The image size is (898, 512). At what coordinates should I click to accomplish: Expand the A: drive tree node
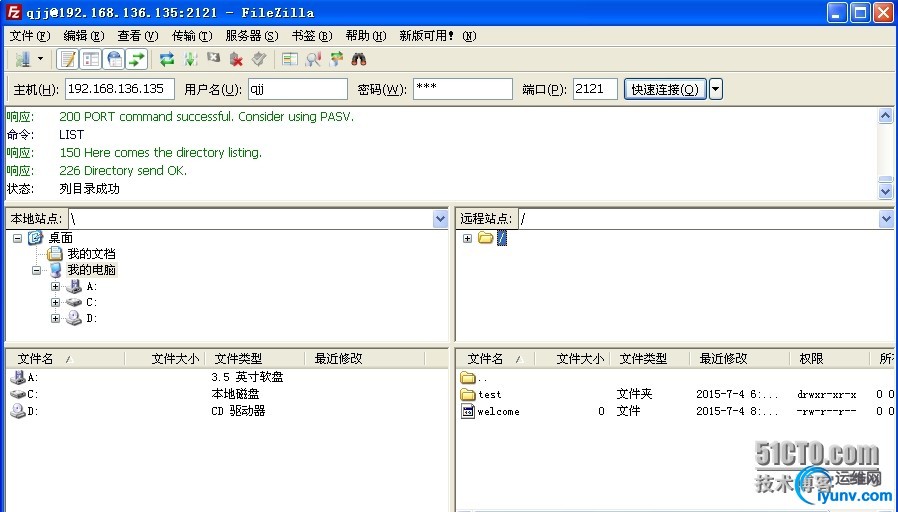point(56,286)
